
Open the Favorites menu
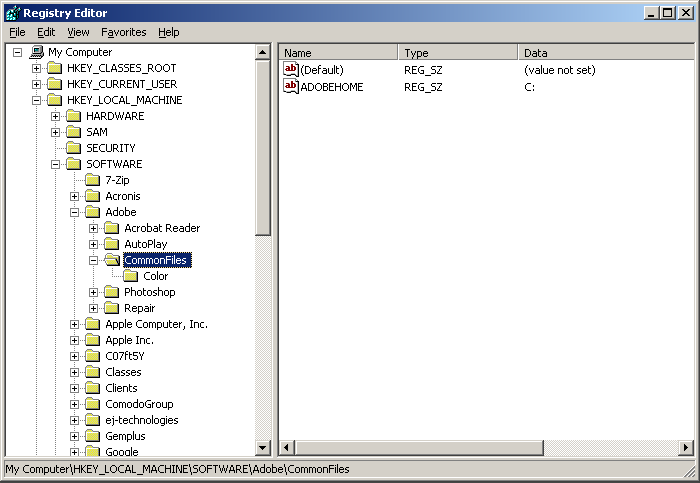(x=124, y=32)
